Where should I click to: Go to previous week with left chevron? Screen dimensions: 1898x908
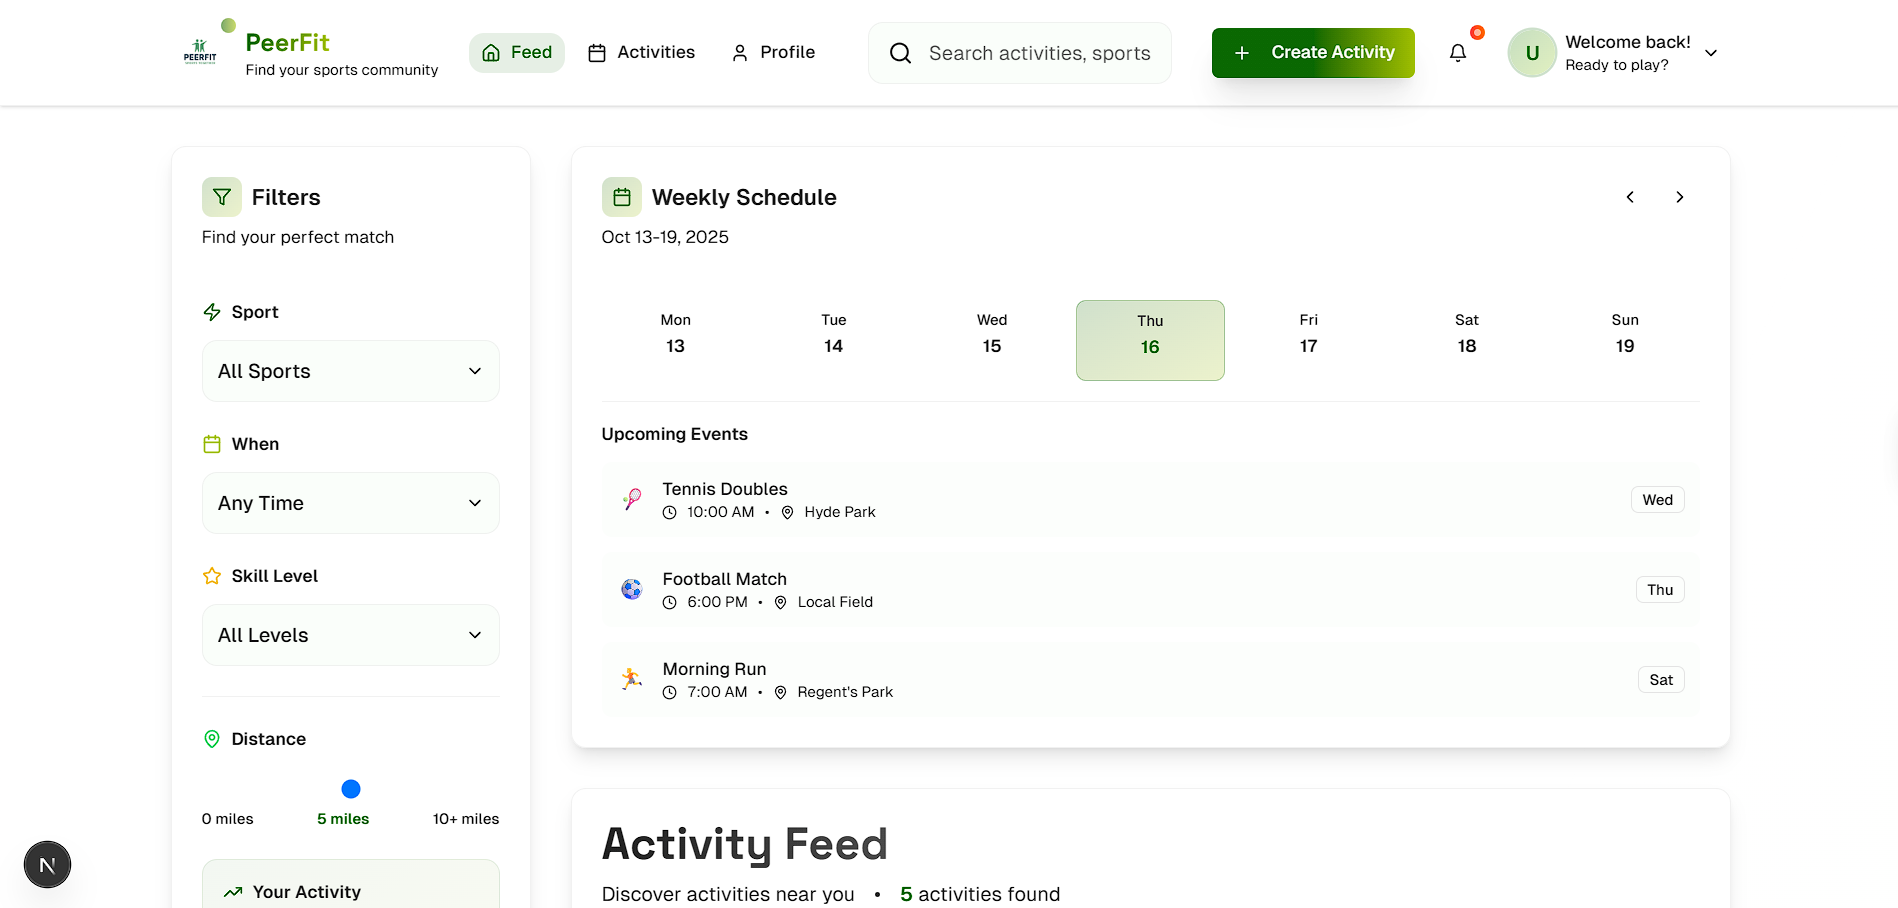tap(1630, 197)
